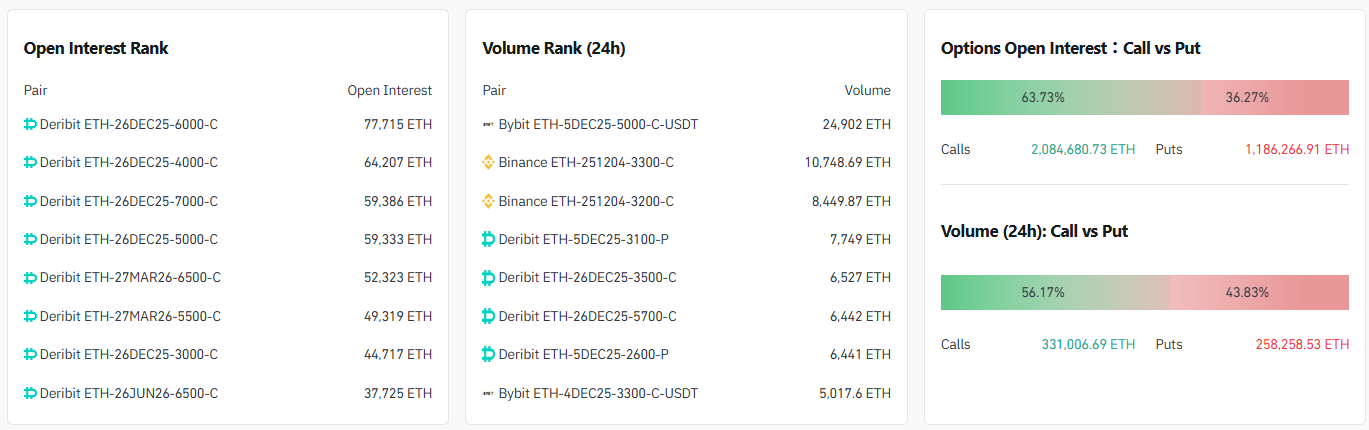The width and height of the screenshot is (1369, 430).
Task: Click Deribit icon beside ETH-26JUN26-6500-C
Action: pyautogui.click(x=30, y=393)
